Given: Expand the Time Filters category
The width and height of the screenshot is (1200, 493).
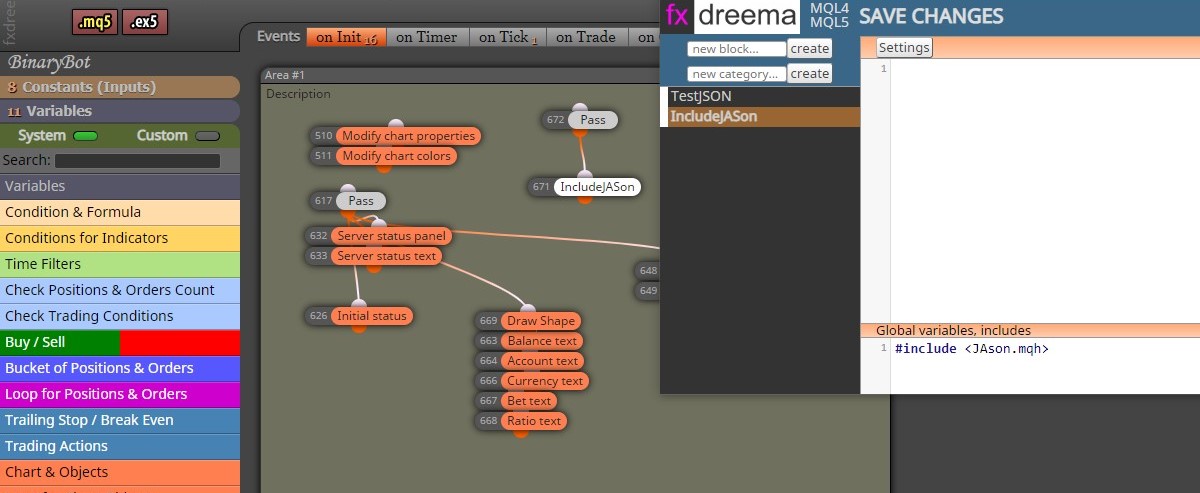Looking at the screenshot, I should coord(120,264).
